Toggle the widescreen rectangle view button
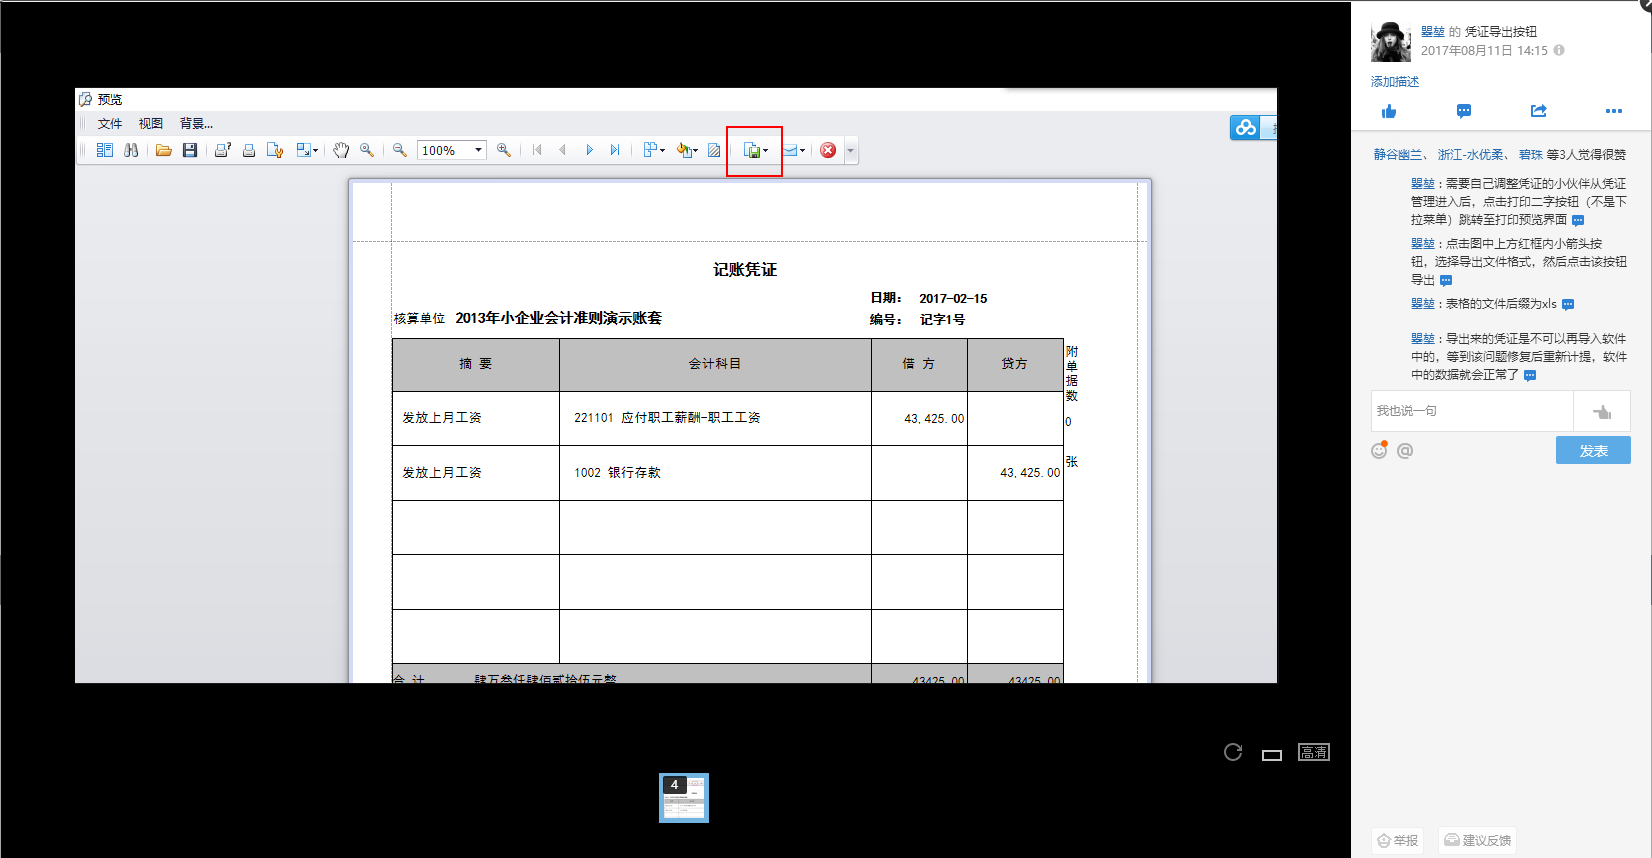Image resolution: width=1652 pixels, height=858 pixels. pyautogui.click(x=1272, y=755)
